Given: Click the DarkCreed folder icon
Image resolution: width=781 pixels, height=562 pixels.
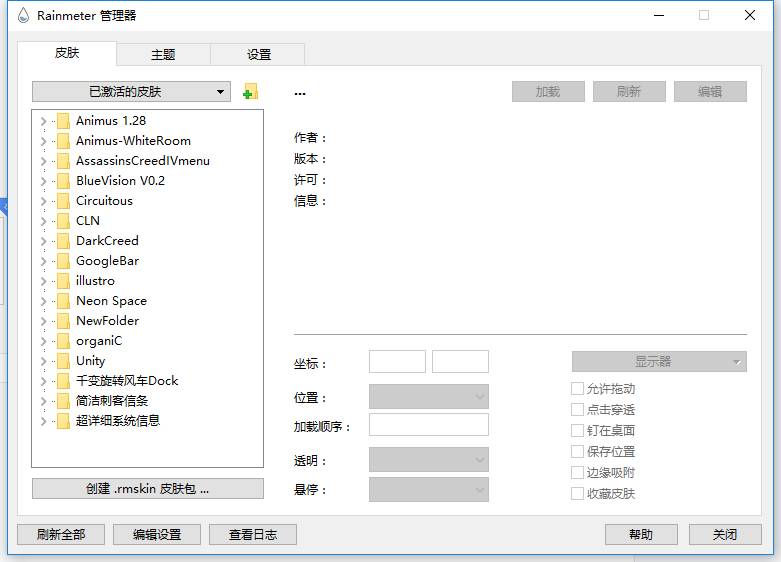Looking at the screenshot, I should (63, 241).
